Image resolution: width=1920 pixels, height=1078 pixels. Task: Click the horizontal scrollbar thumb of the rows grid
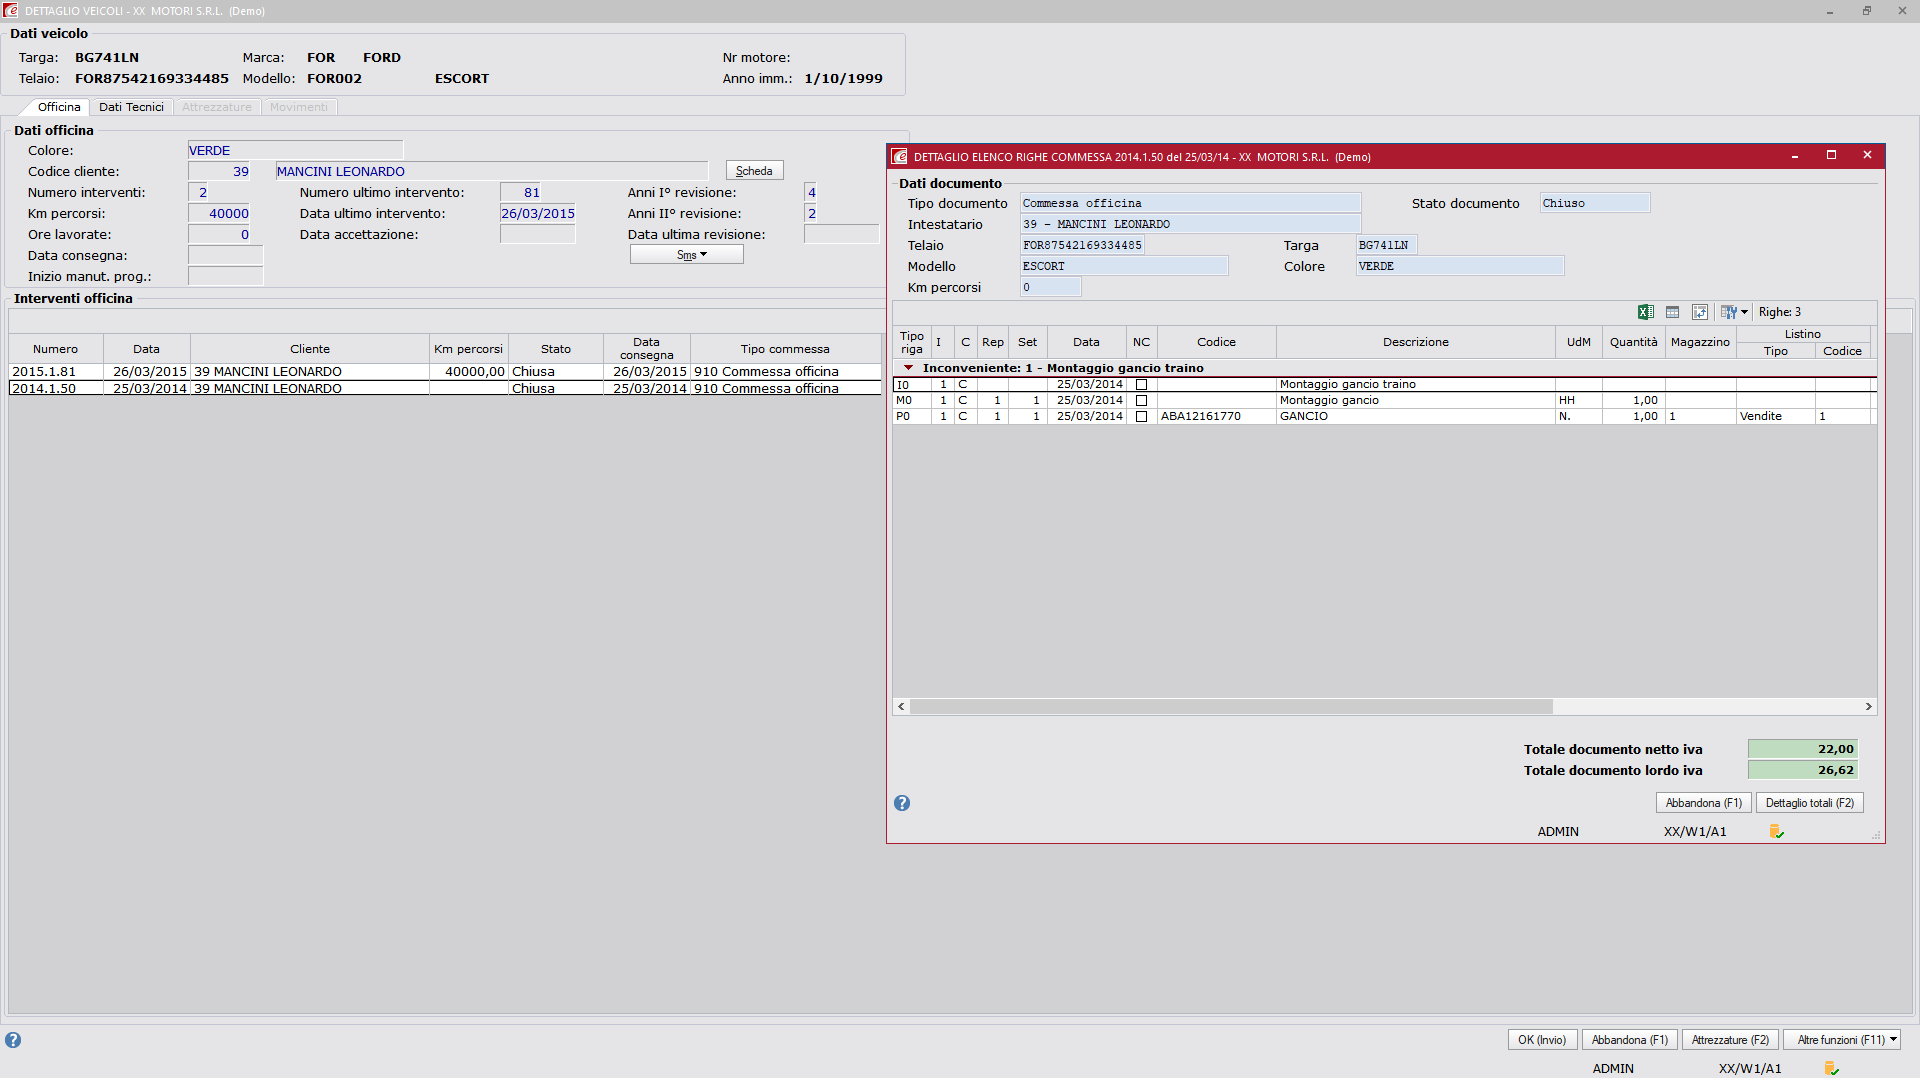coord(1231,706)
